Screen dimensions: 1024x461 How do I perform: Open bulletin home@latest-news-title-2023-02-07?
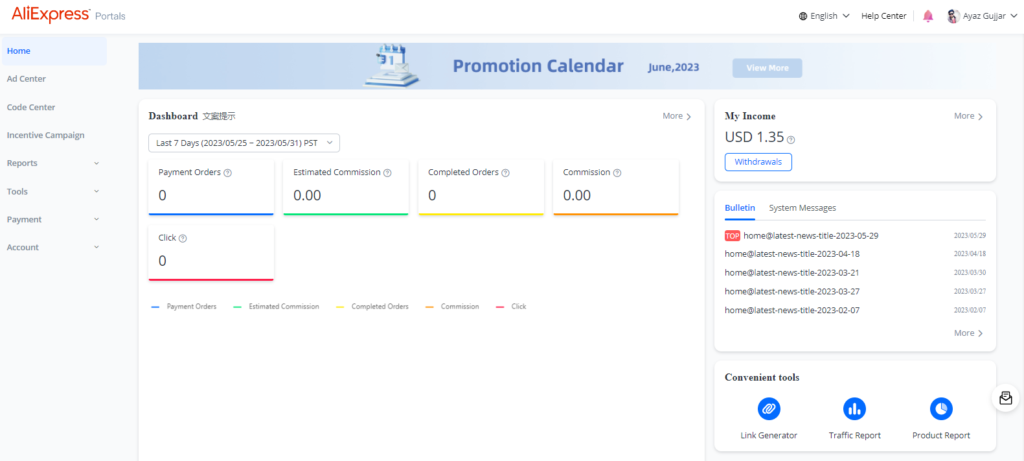click(792, 310)
